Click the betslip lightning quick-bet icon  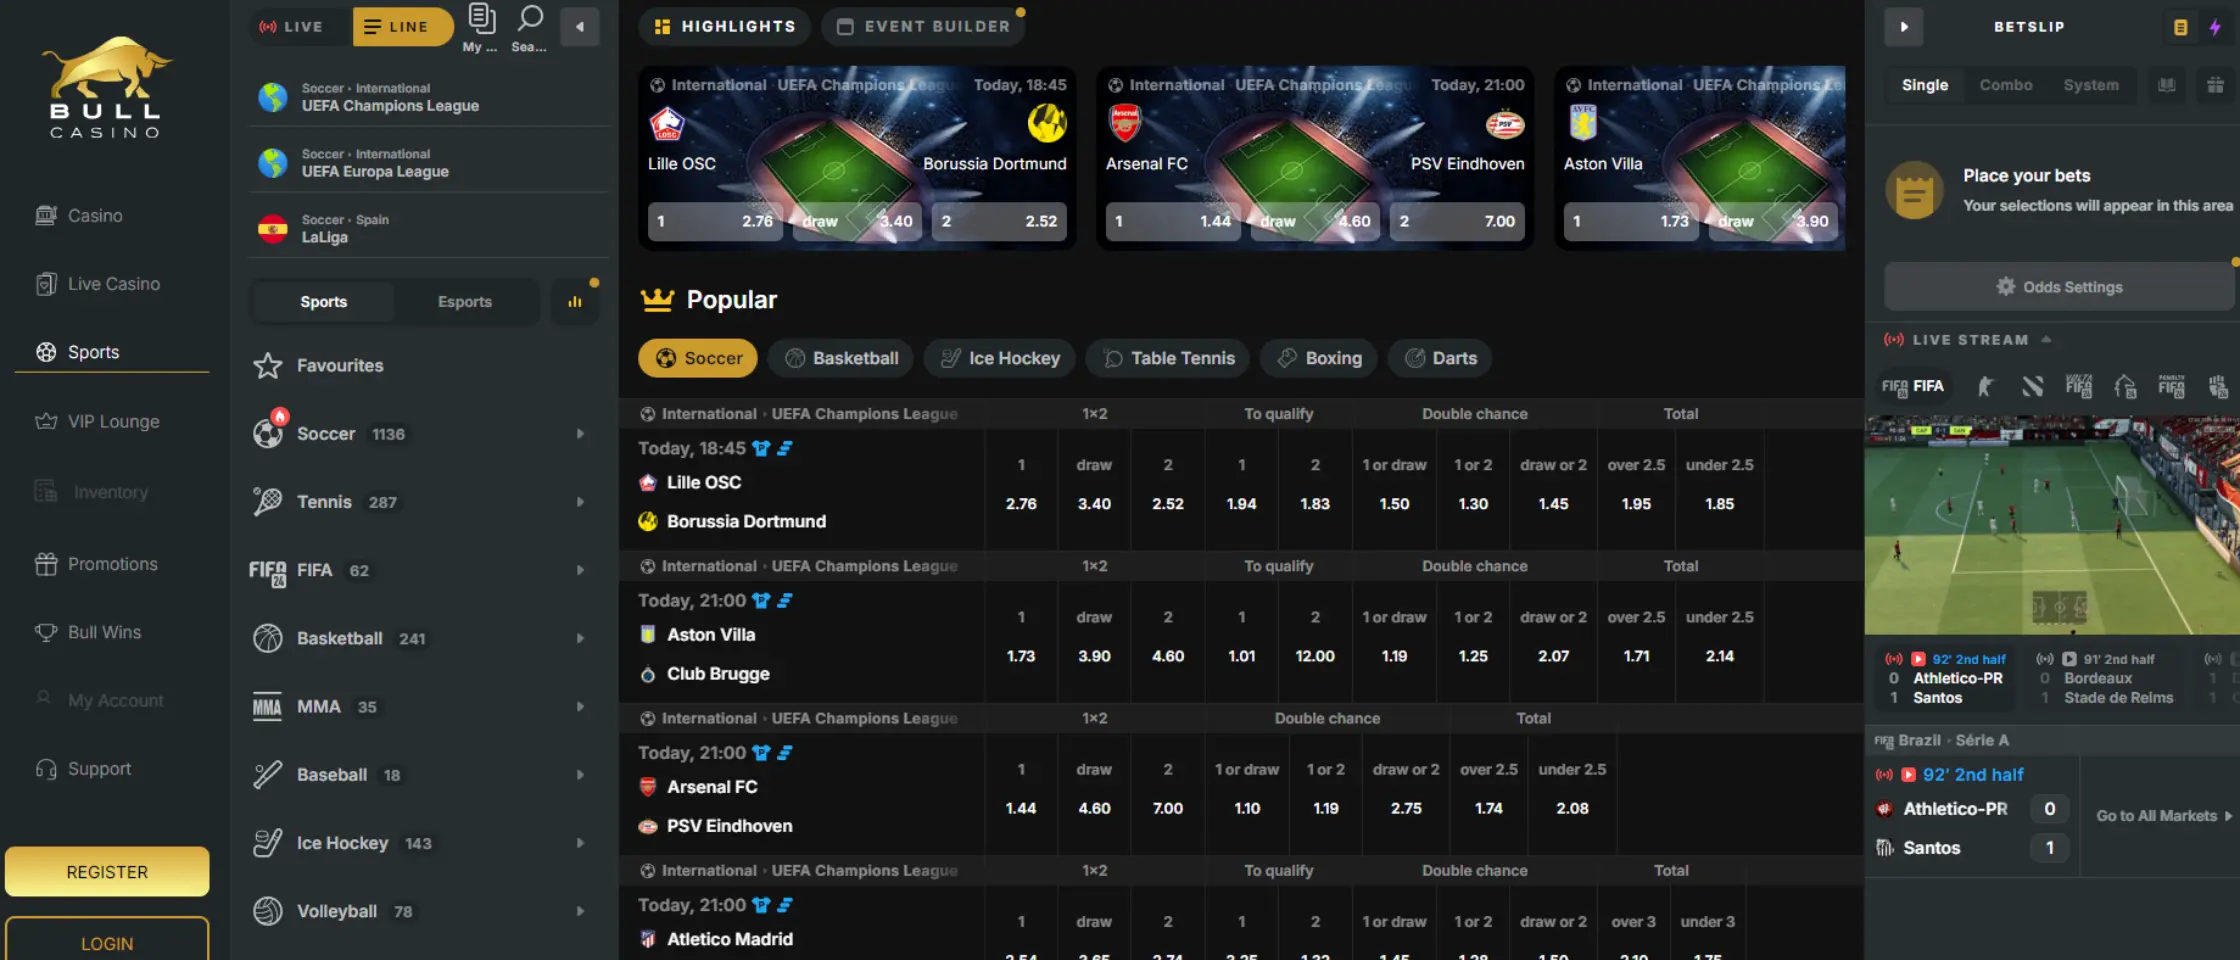pyautogui.click(x=2215, y=27)
